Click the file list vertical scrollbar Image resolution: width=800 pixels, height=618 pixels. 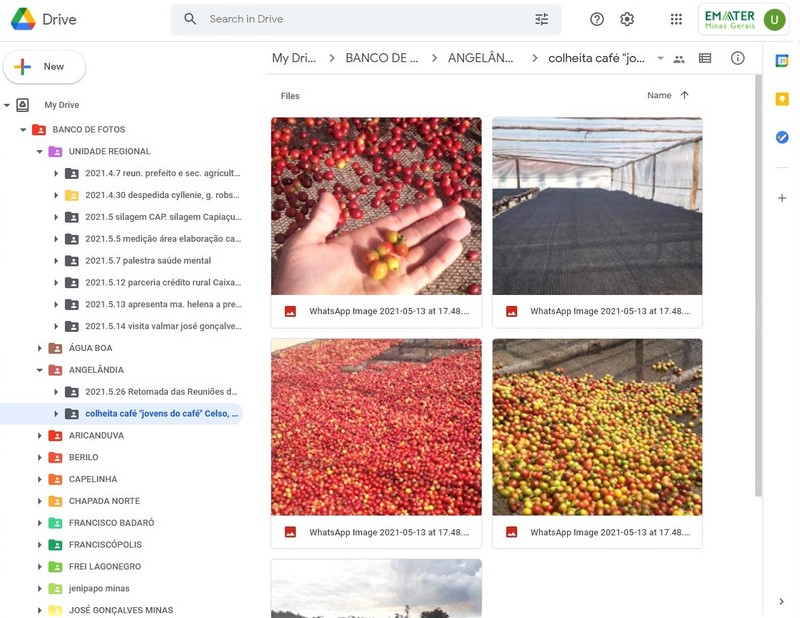click(758, 286)
